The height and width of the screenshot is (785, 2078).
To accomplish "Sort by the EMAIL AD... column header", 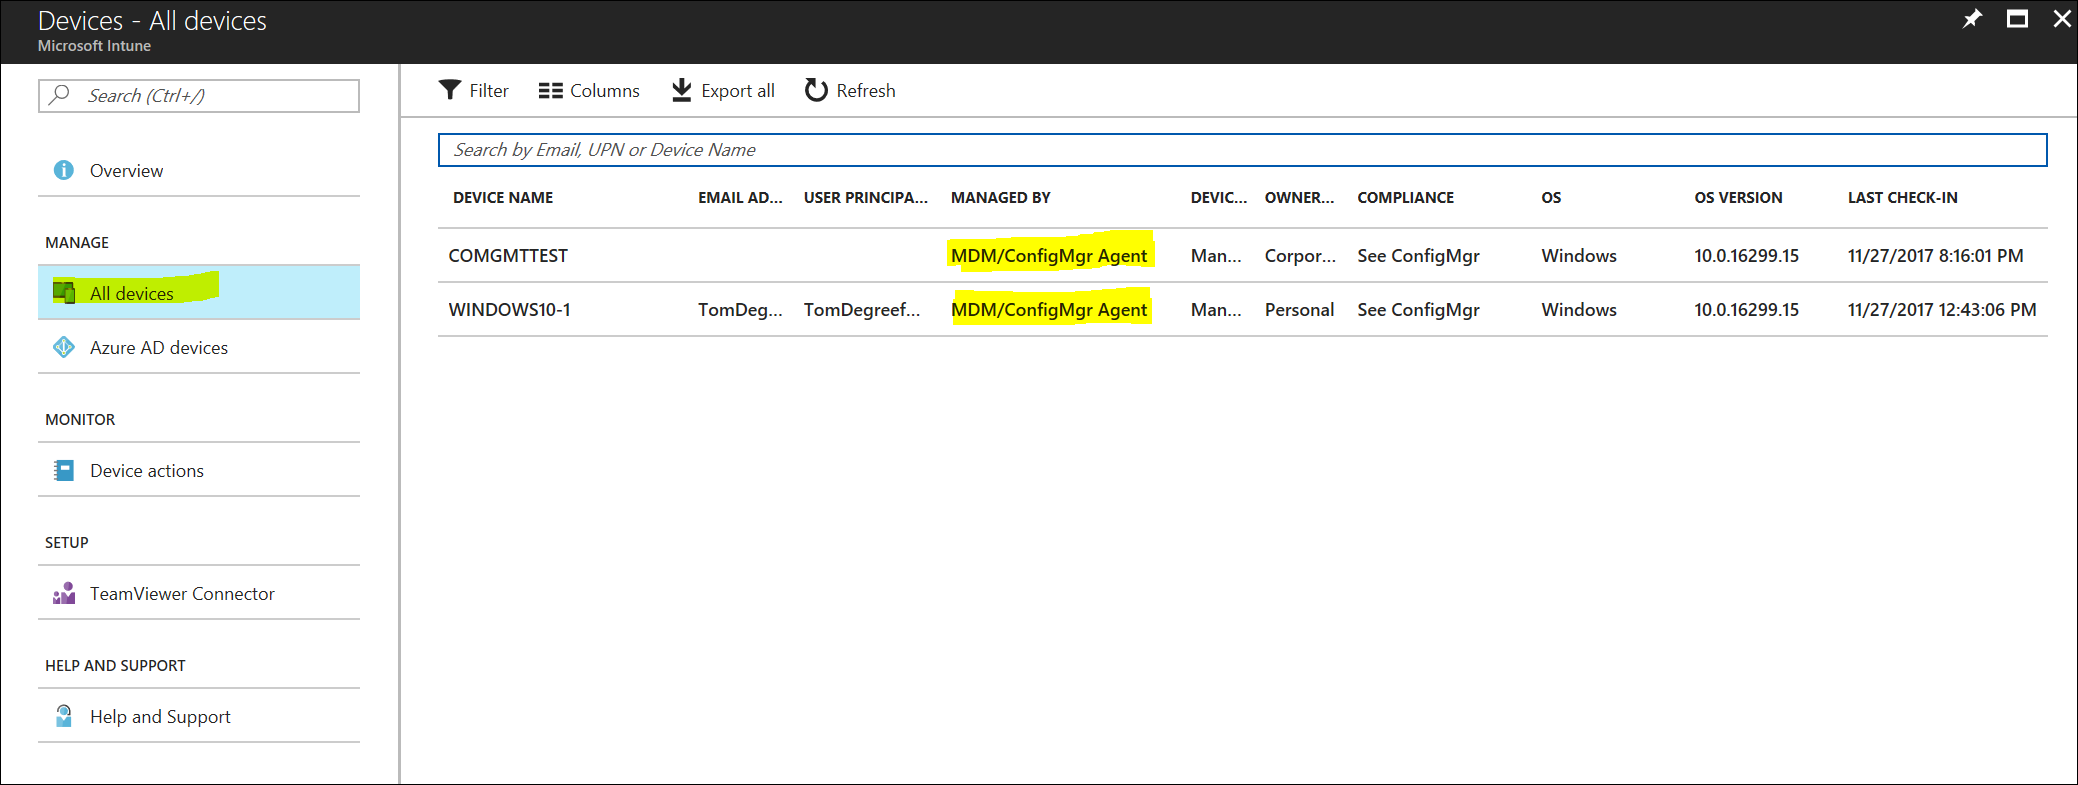I will (x=740, y=198).
